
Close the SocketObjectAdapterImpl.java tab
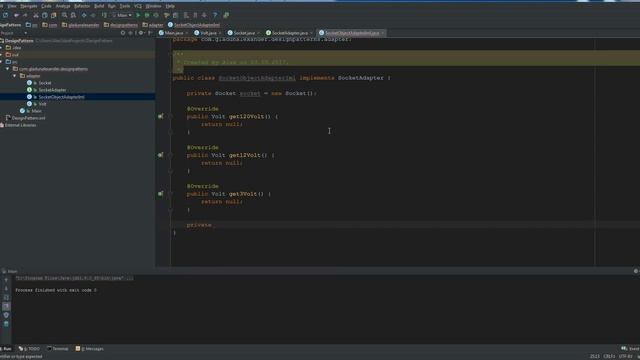point(382,33)
